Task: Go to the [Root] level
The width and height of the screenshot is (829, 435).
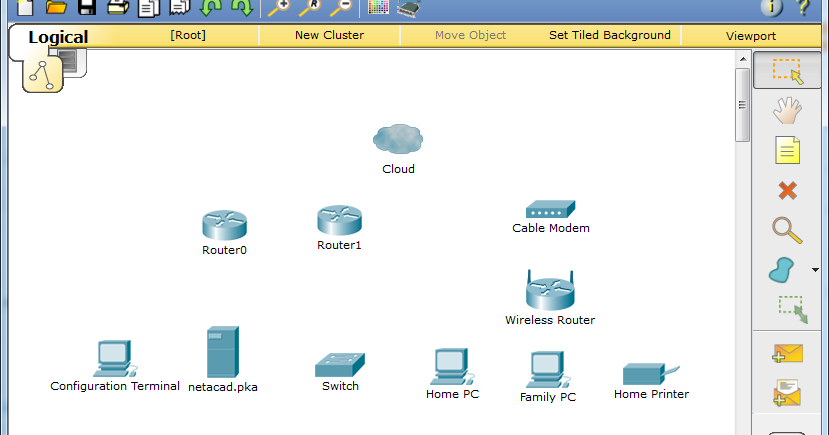Action: click(x=188, y=35)
